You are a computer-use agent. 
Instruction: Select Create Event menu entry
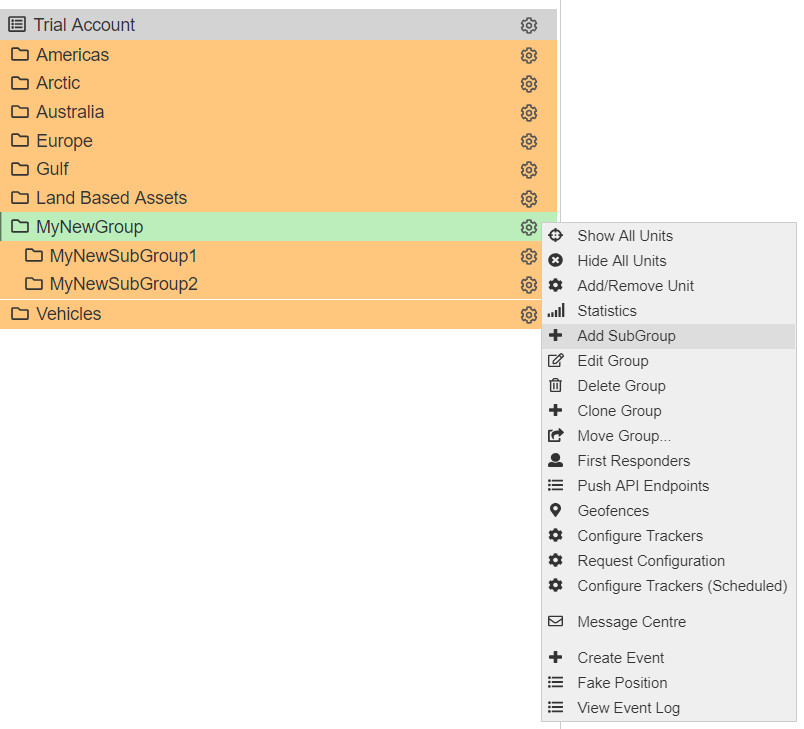point(669,658)
